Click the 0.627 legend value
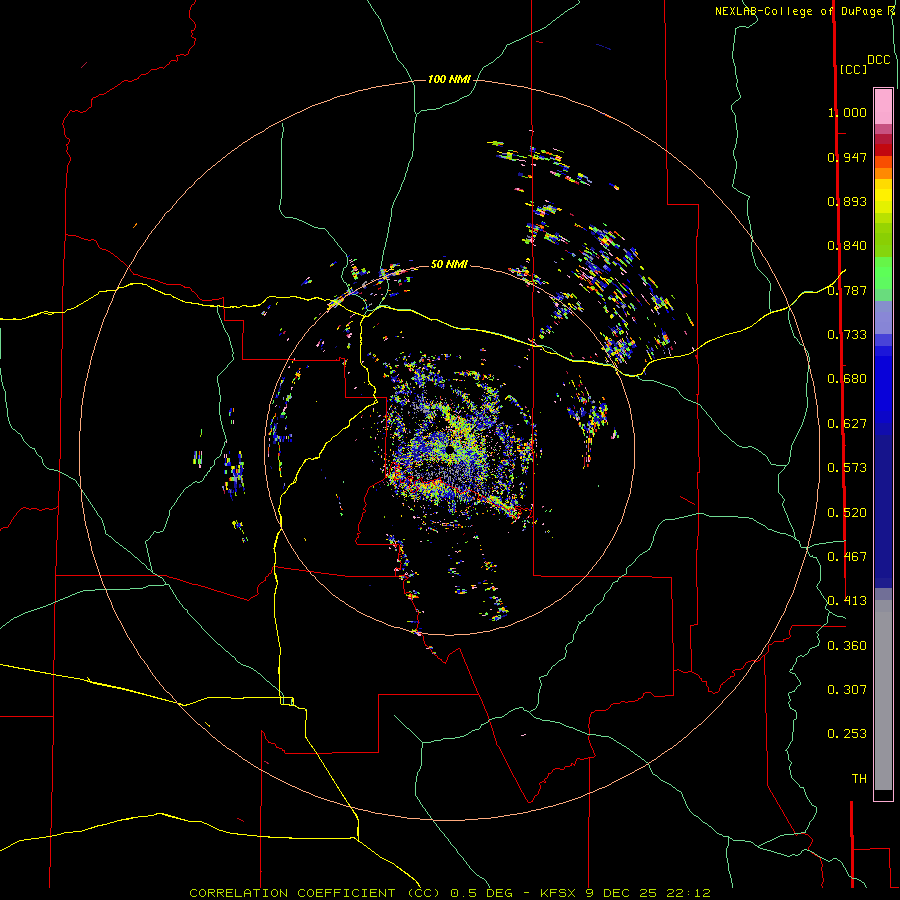This screenshot has height=900, width=900. (847, 424)
